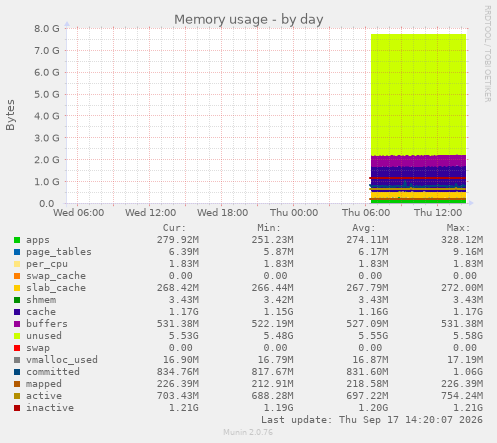The image size is (497, 443).
Task: Click the 'unused' legend label
Action: coord(44,336)
